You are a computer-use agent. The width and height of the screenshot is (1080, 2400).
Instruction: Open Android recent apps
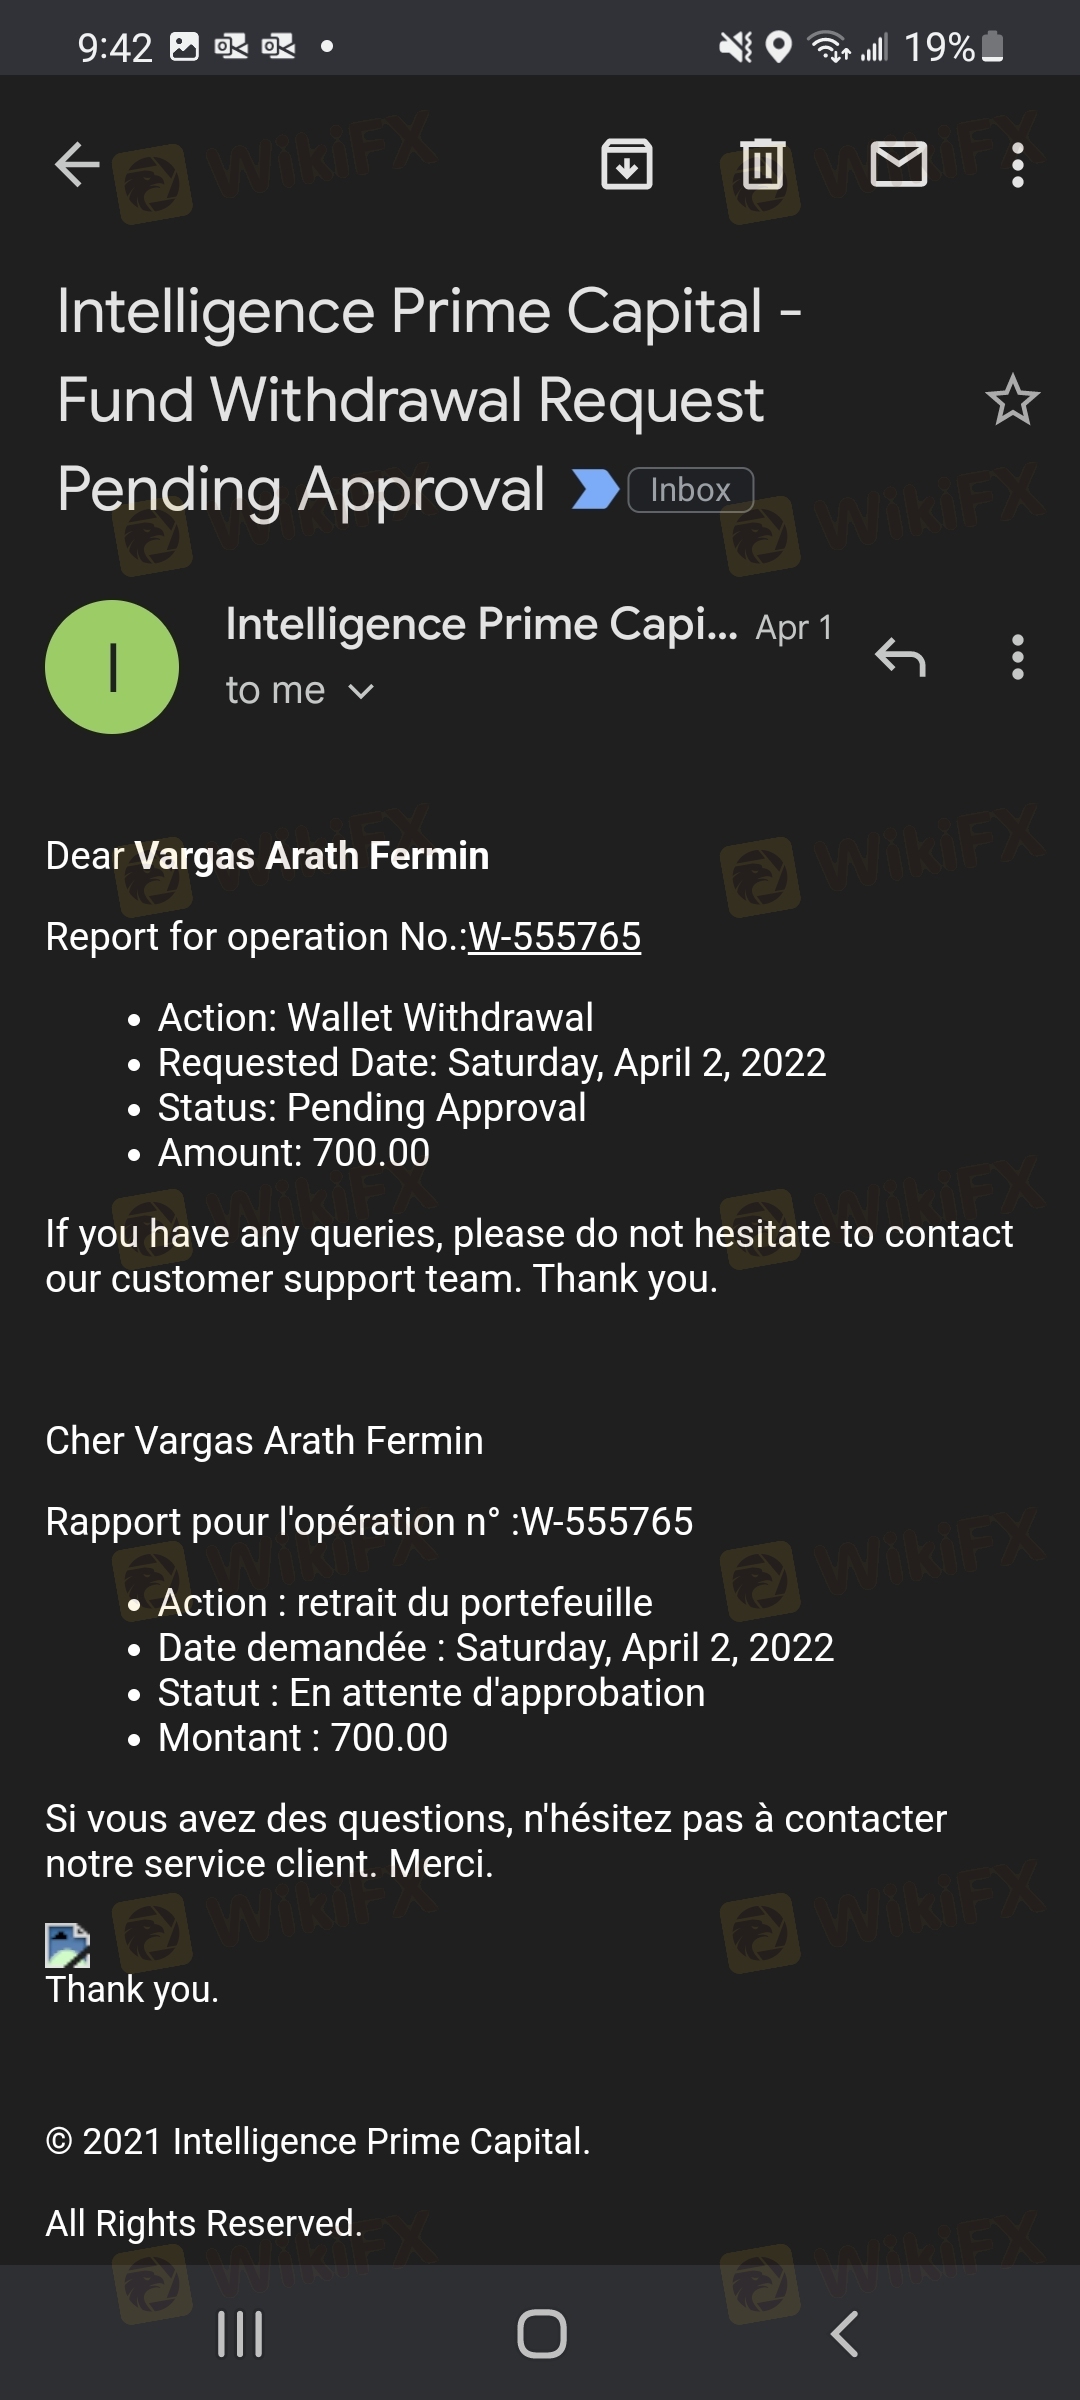[240, 2334]
